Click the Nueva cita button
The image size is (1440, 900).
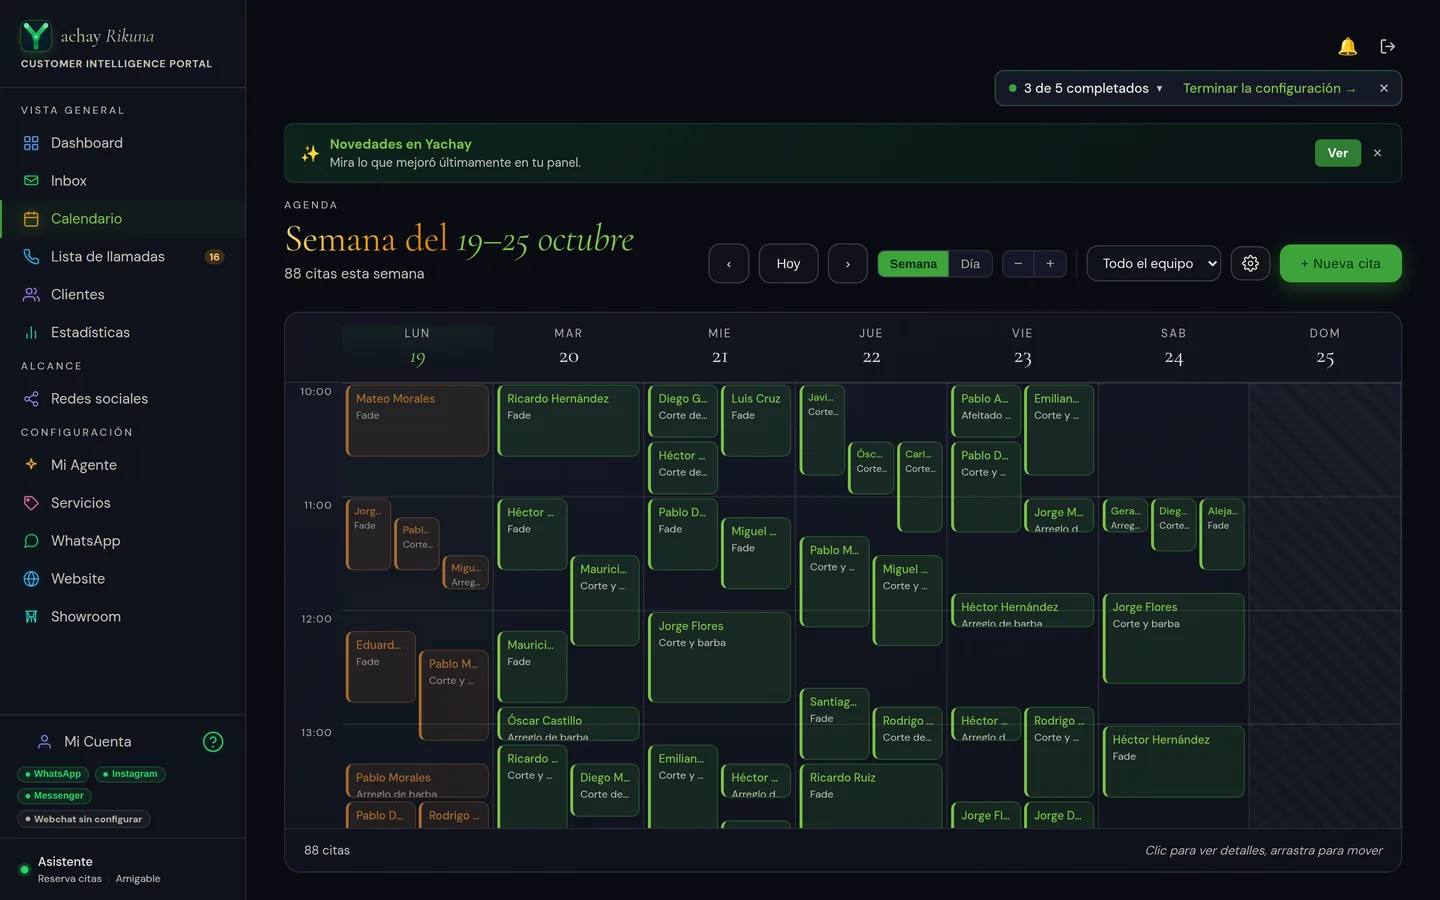1340,264
